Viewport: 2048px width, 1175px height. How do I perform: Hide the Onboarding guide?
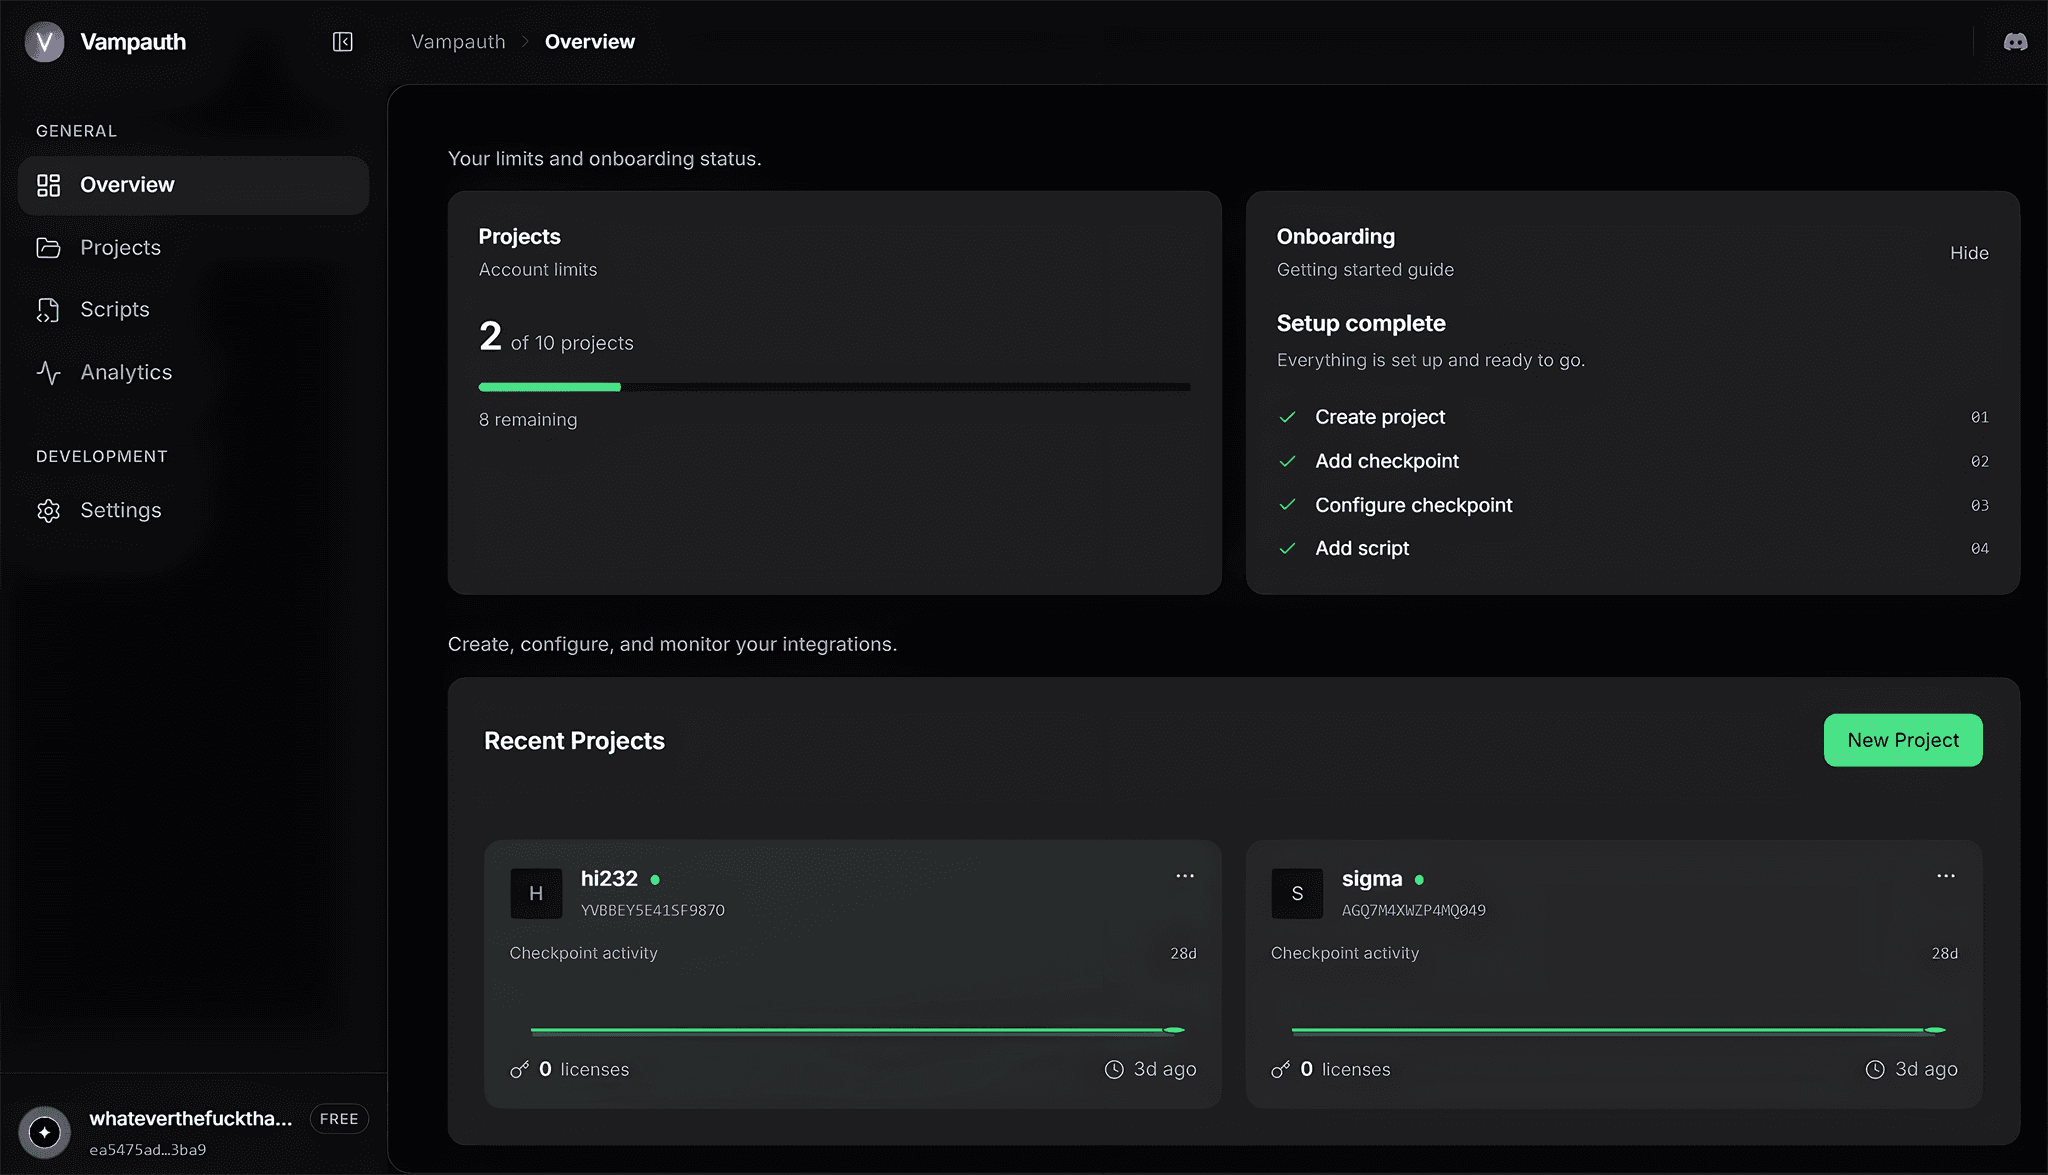coord(1969,253)
